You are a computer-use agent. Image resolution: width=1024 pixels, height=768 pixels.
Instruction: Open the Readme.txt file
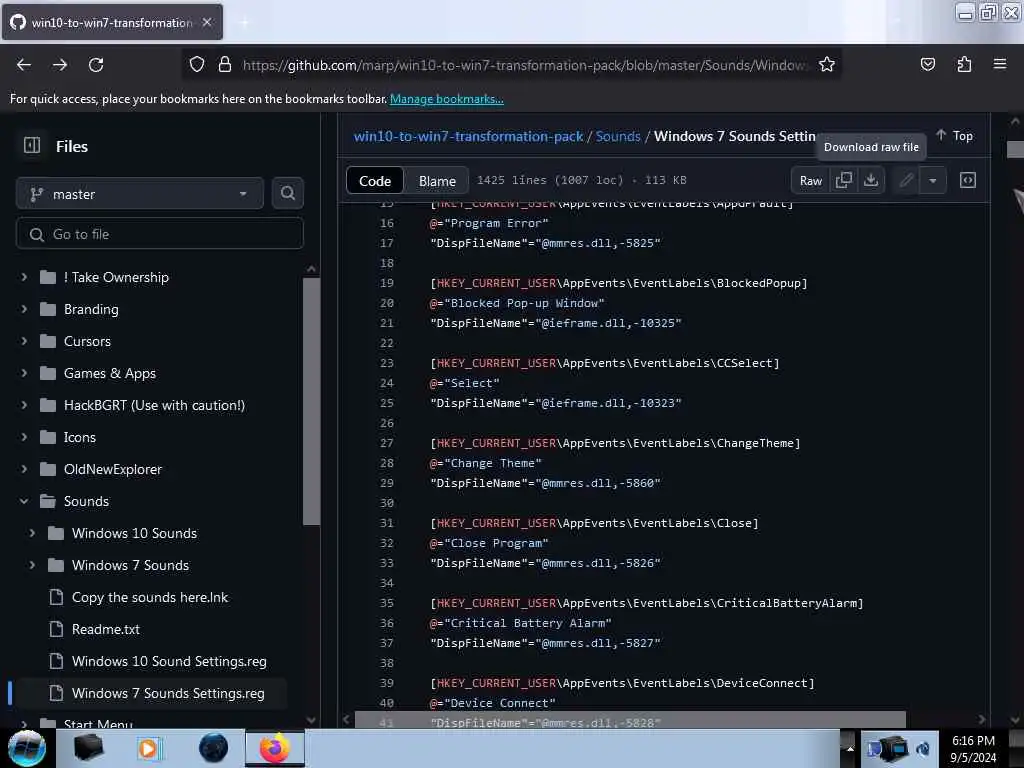point(105,629)
